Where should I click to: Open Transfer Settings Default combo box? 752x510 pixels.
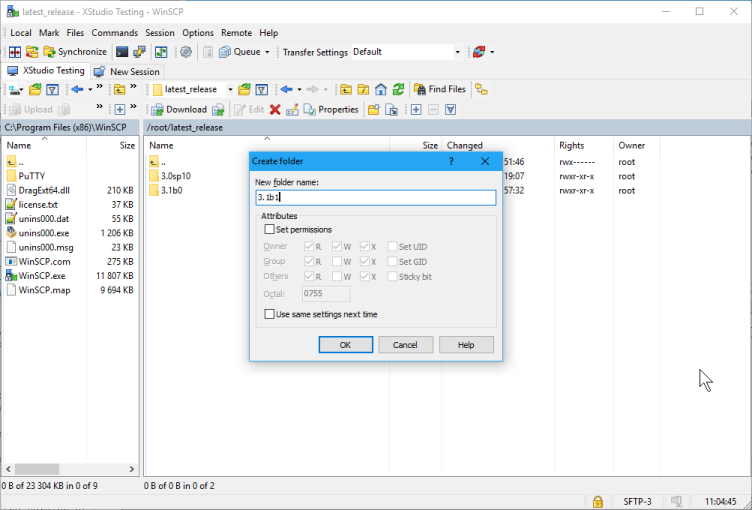(406, 52)
